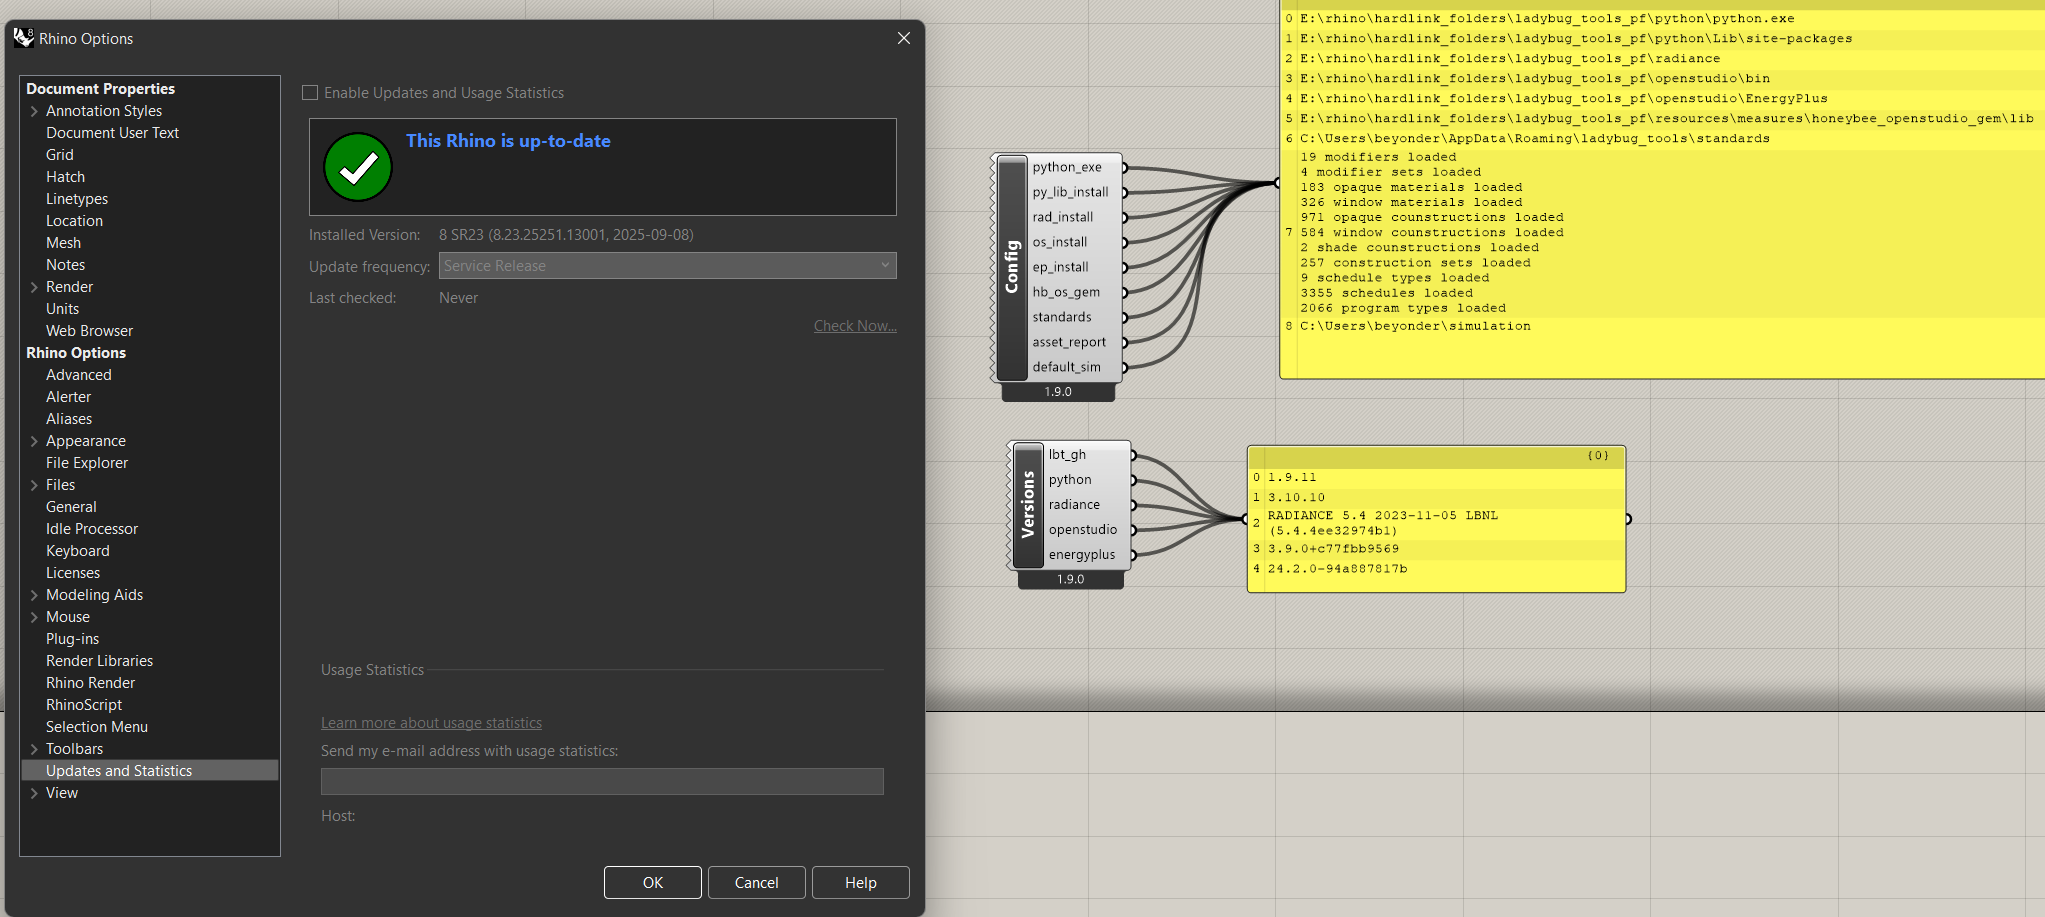The image size is (2045, 917).
Task: Click the Config component's dark icon bar
Action: pos(1012,267)
